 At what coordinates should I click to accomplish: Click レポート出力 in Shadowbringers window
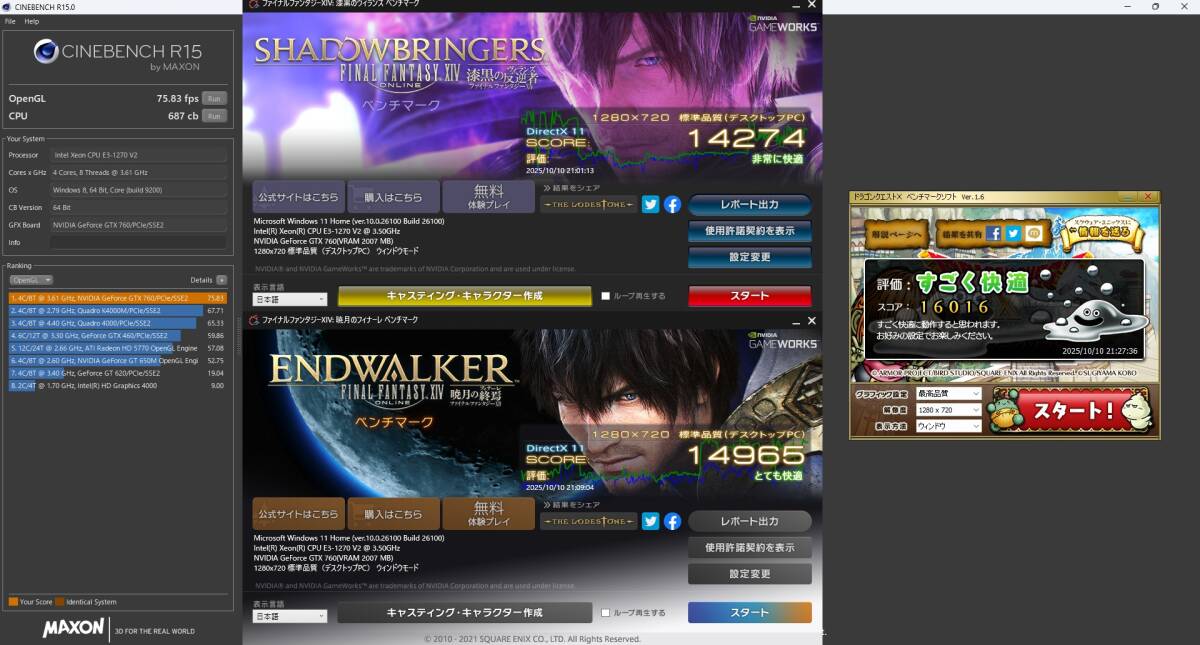(x=749, y=204)
